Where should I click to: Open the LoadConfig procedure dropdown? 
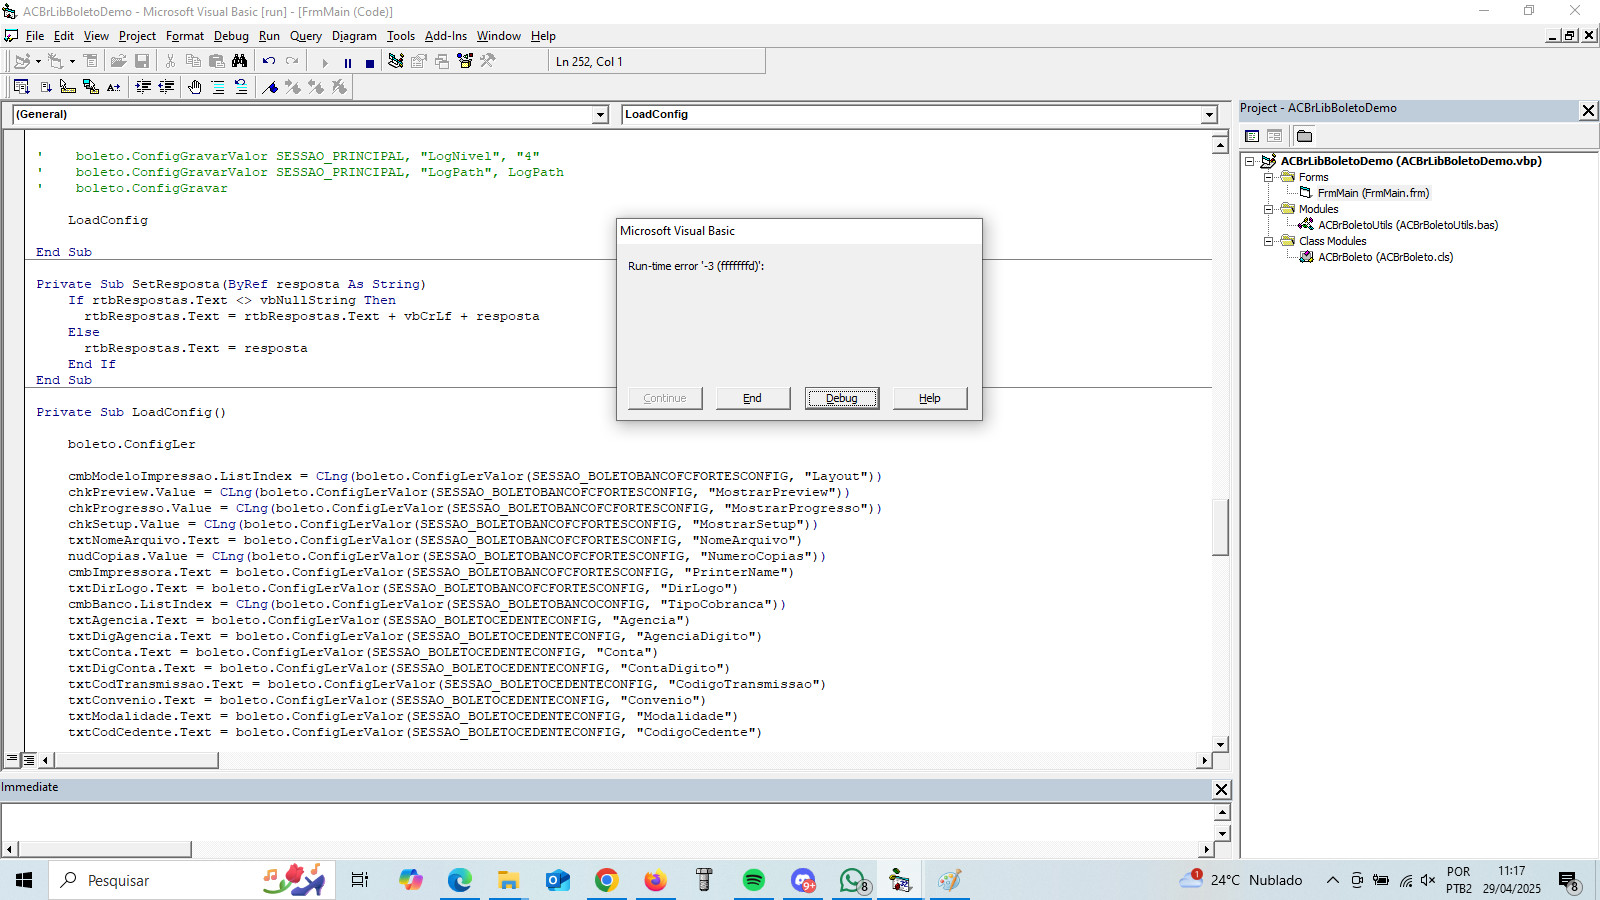click(1209, 115)
